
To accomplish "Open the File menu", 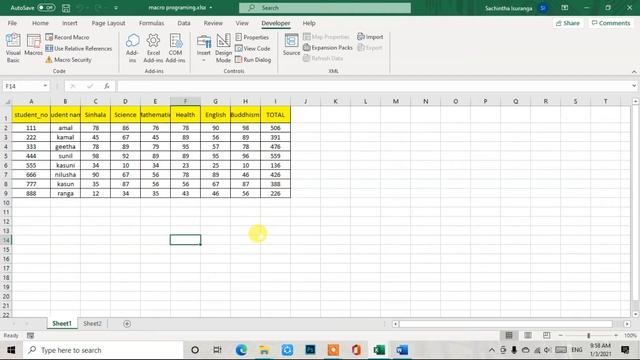I will click(x=12, y=23).
